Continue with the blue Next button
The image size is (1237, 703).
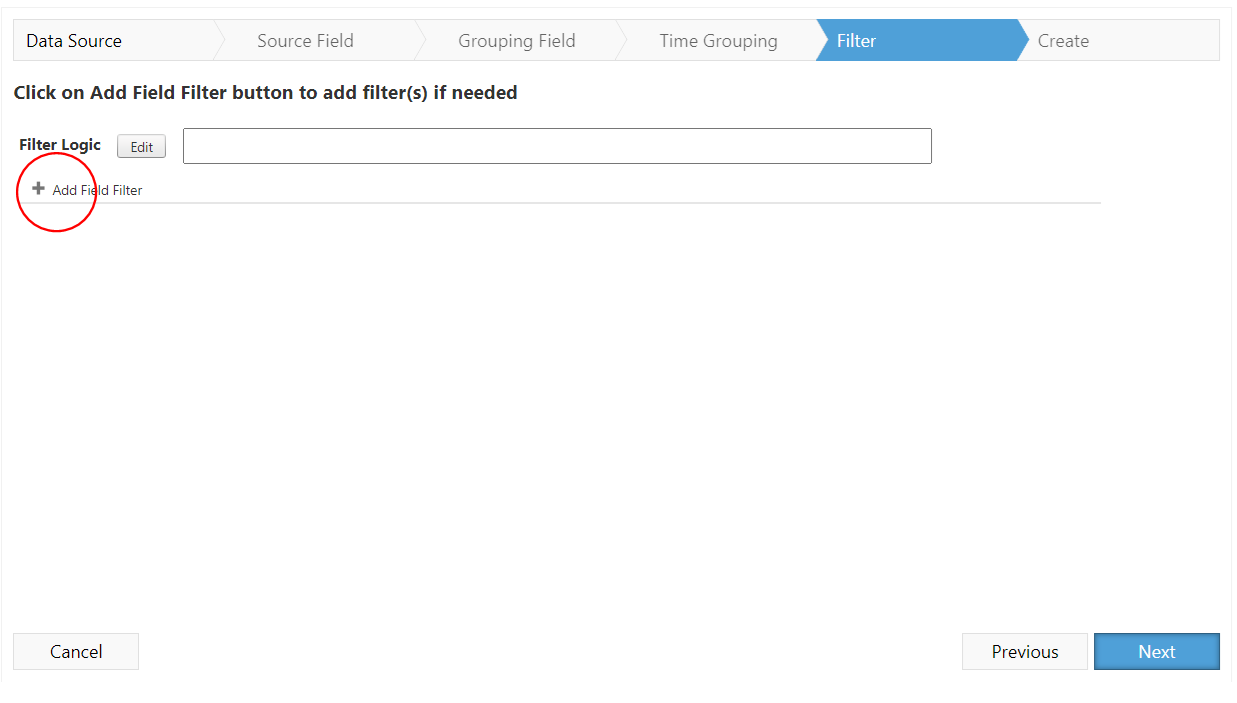tap(1157, 651)
